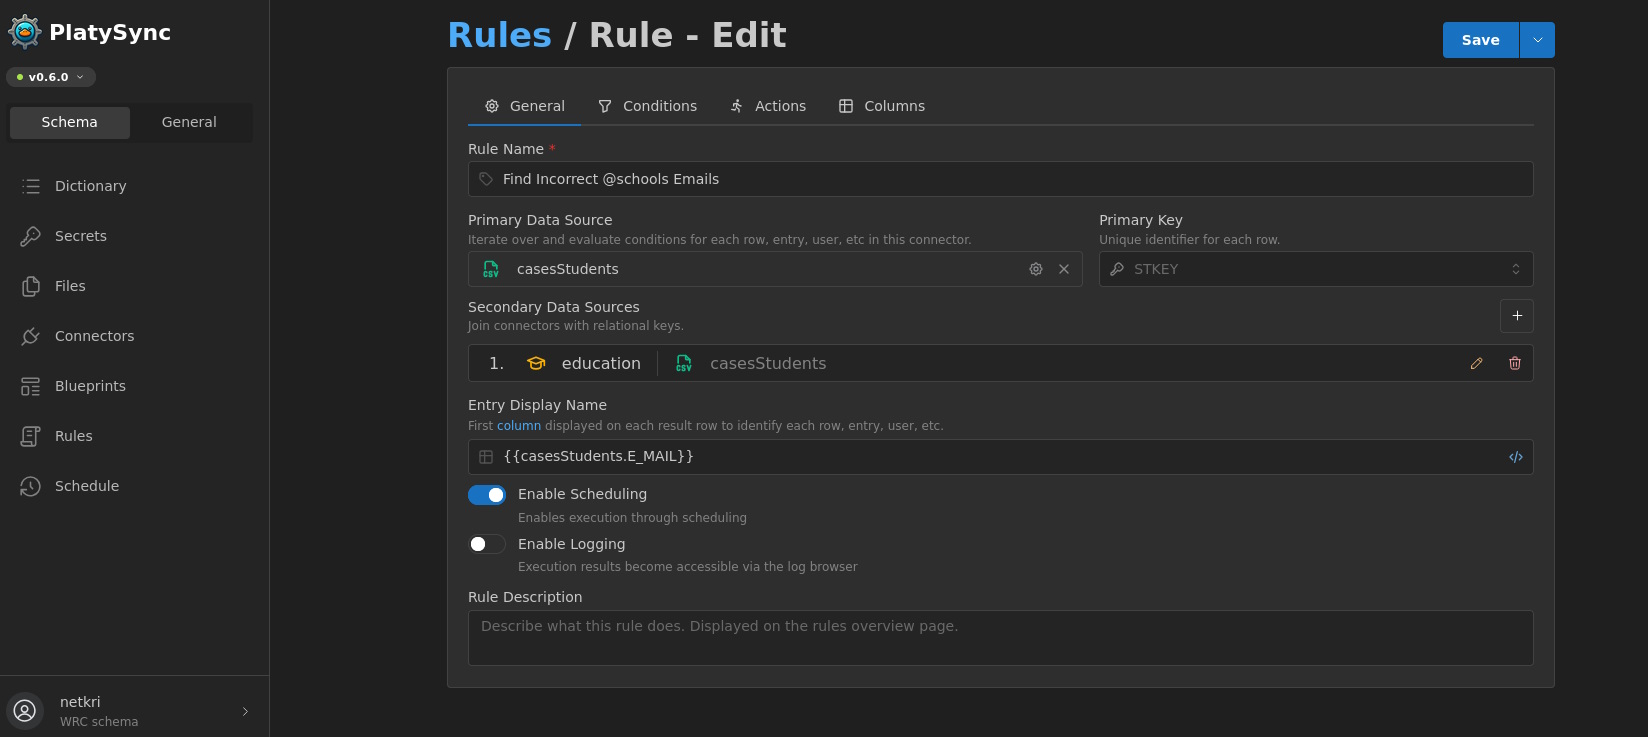Viewport: 1648px width, 737px height.
Task: Open the template code editor icon
Action: pyautogui.click(x=1516, y=457)
